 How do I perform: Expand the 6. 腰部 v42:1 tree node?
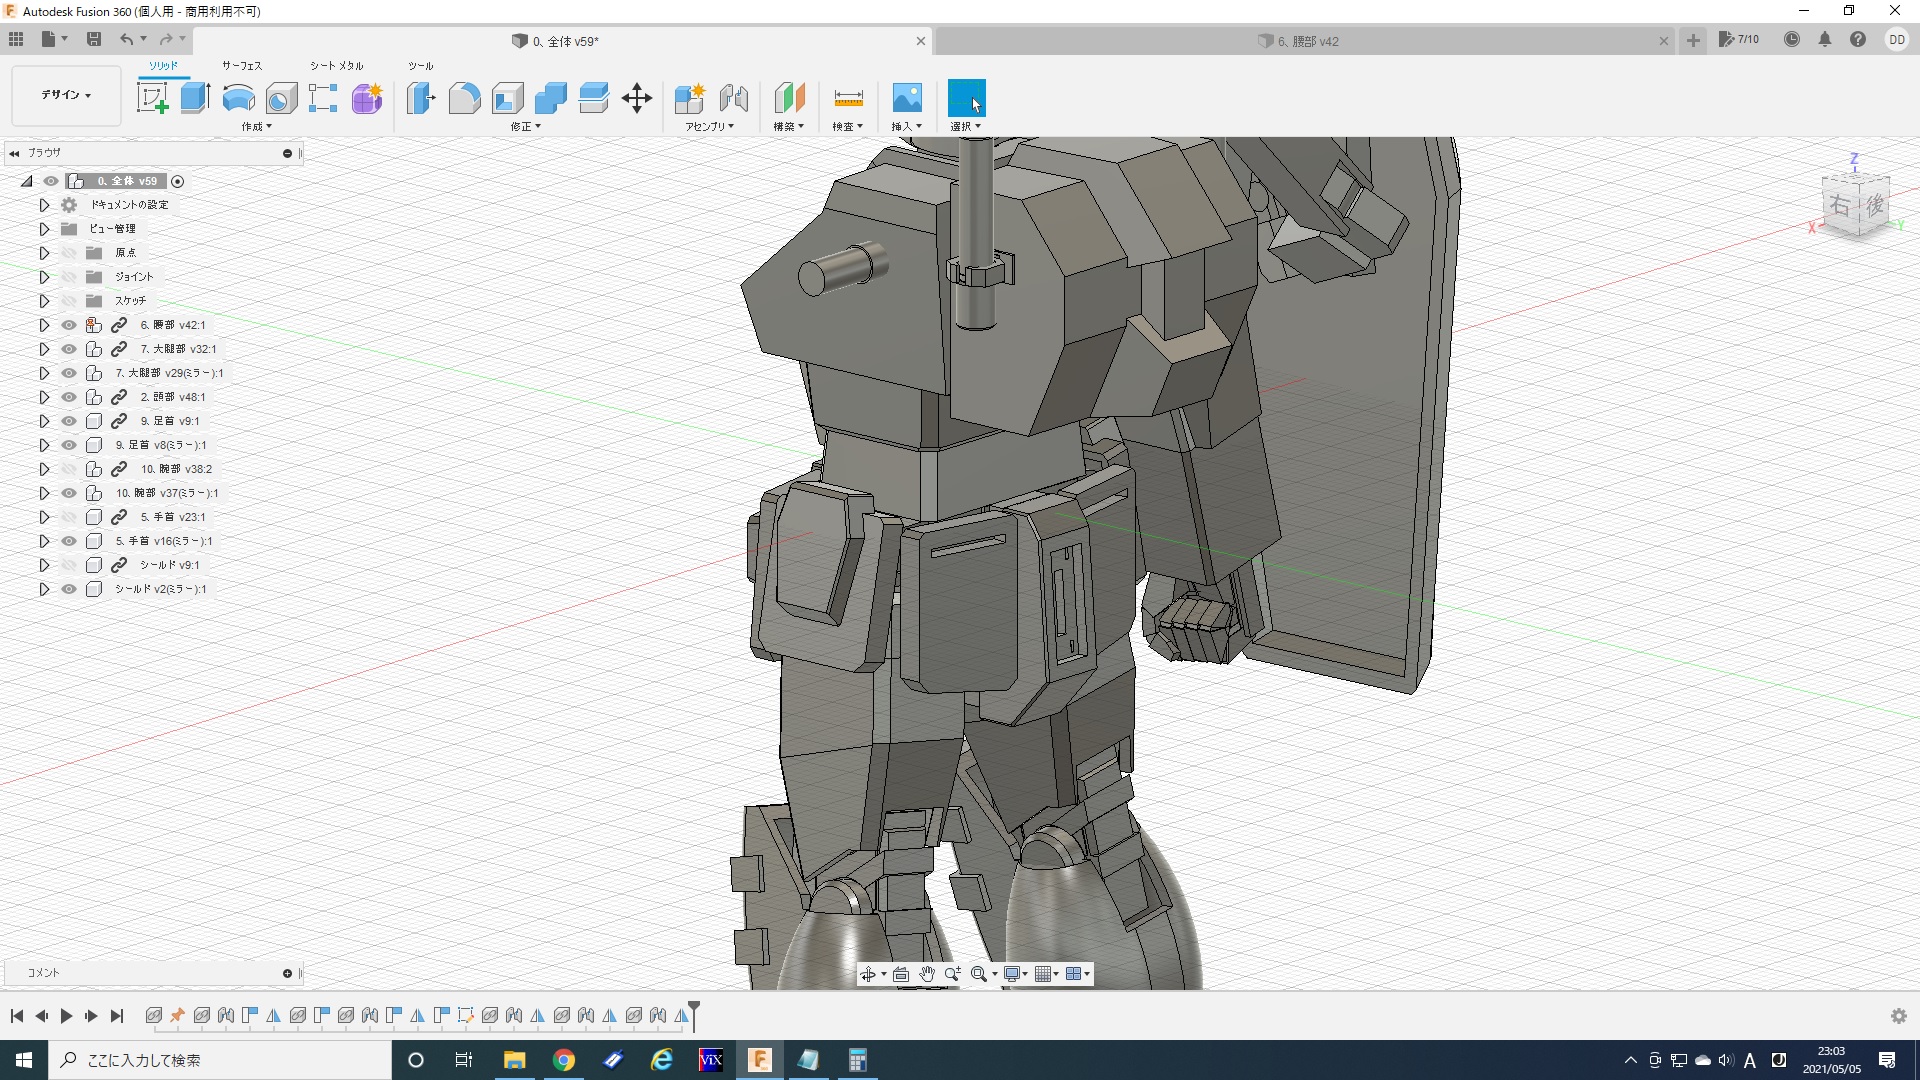[x=44, y=325]
